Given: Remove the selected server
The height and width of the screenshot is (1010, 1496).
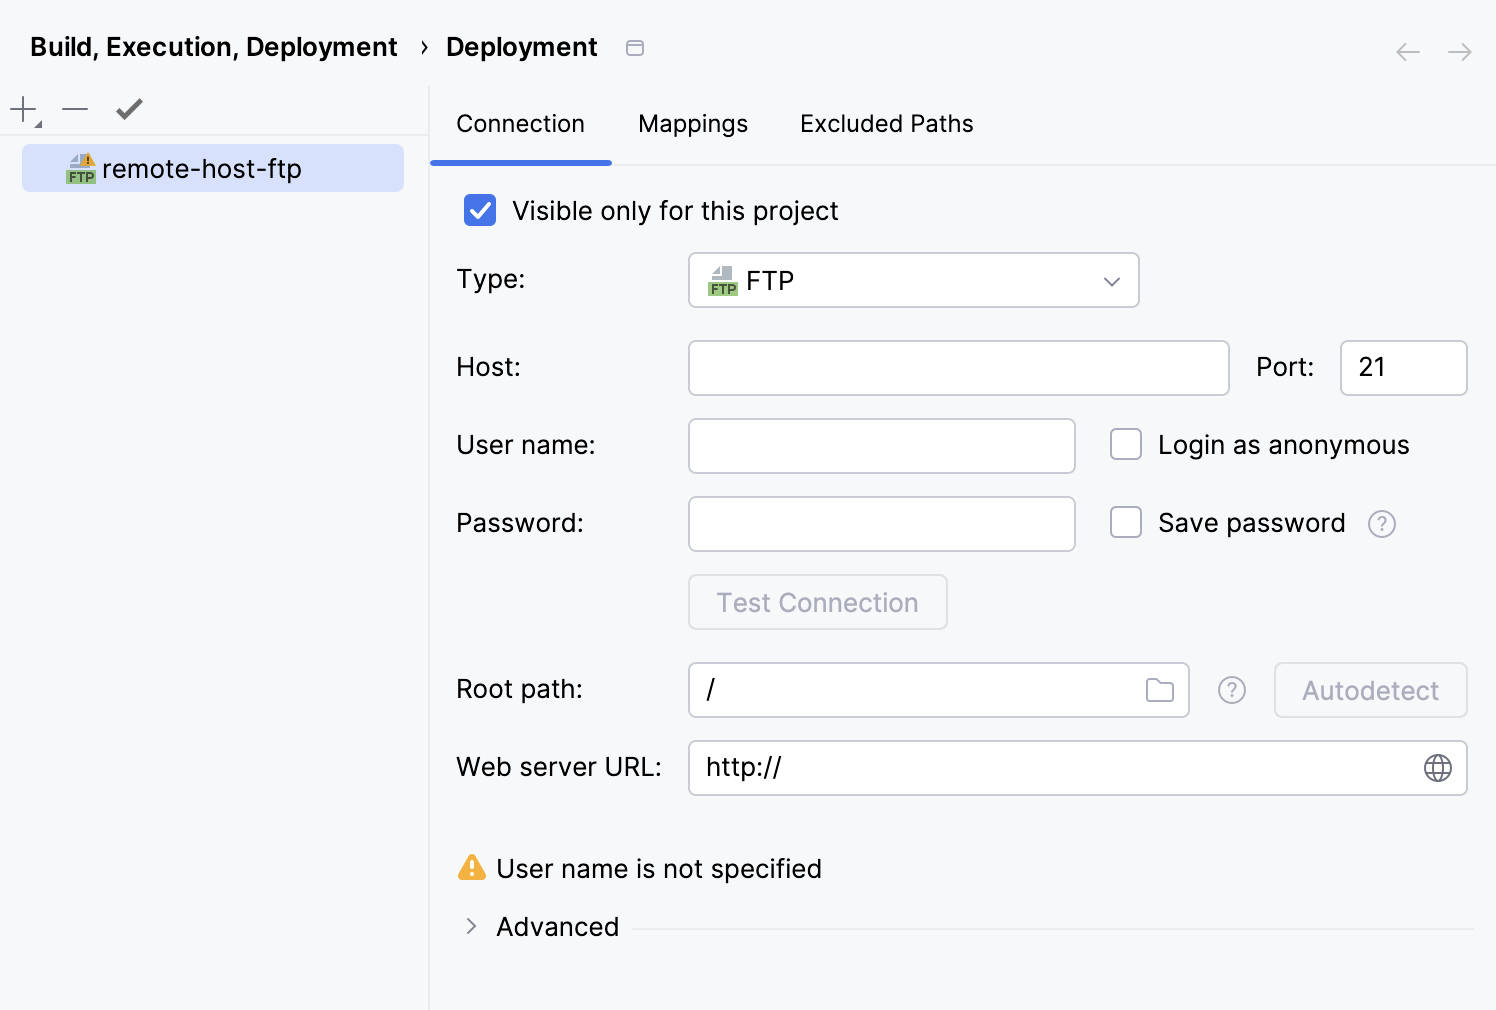Looking at the screenshot, I should coord(74,108).
